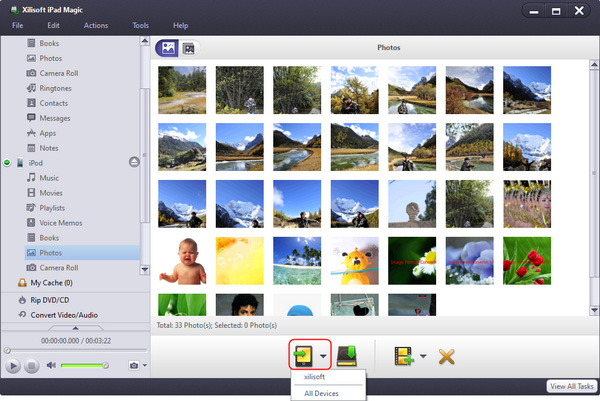Click the camera snapshot icon
The height and width of the screenshot is (401, 600).
pos(133,366)
